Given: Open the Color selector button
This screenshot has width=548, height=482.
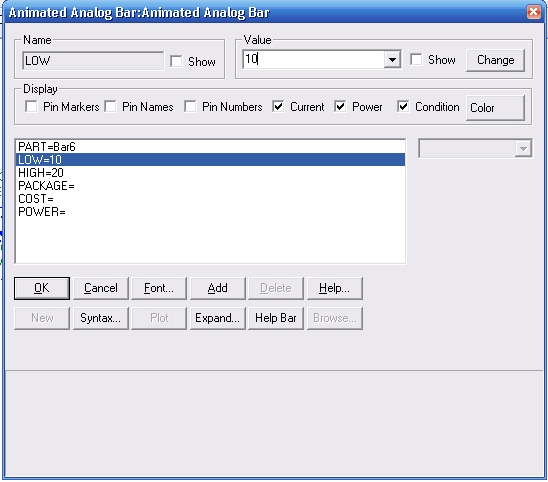Looking at the screenshot, I should pos(496,108).
